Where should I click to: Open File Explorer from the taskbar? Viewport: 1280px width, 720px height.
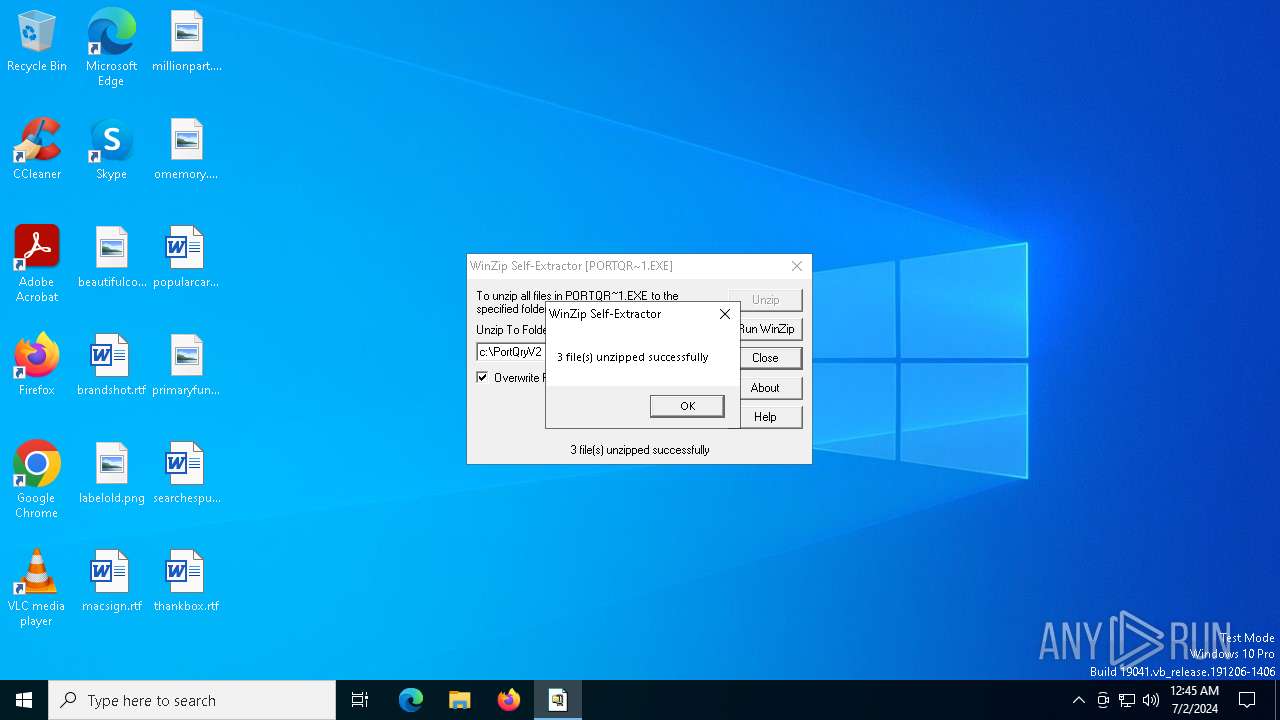pyautogui.click(x=460, y=700)
